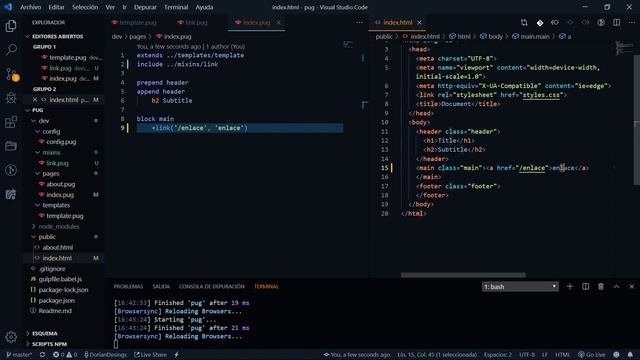Close the terminal panel
The image size is (640, 360).
[x=631, y=287]
